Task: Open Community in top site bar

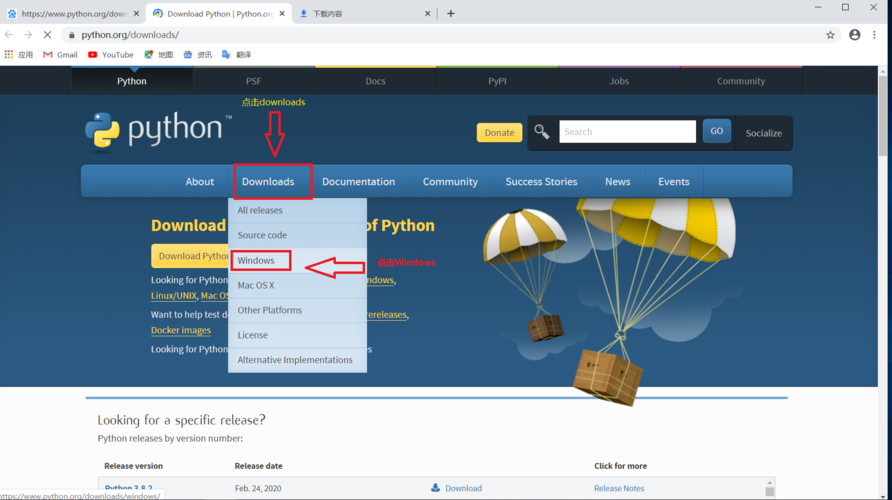Action: [741, 81]
